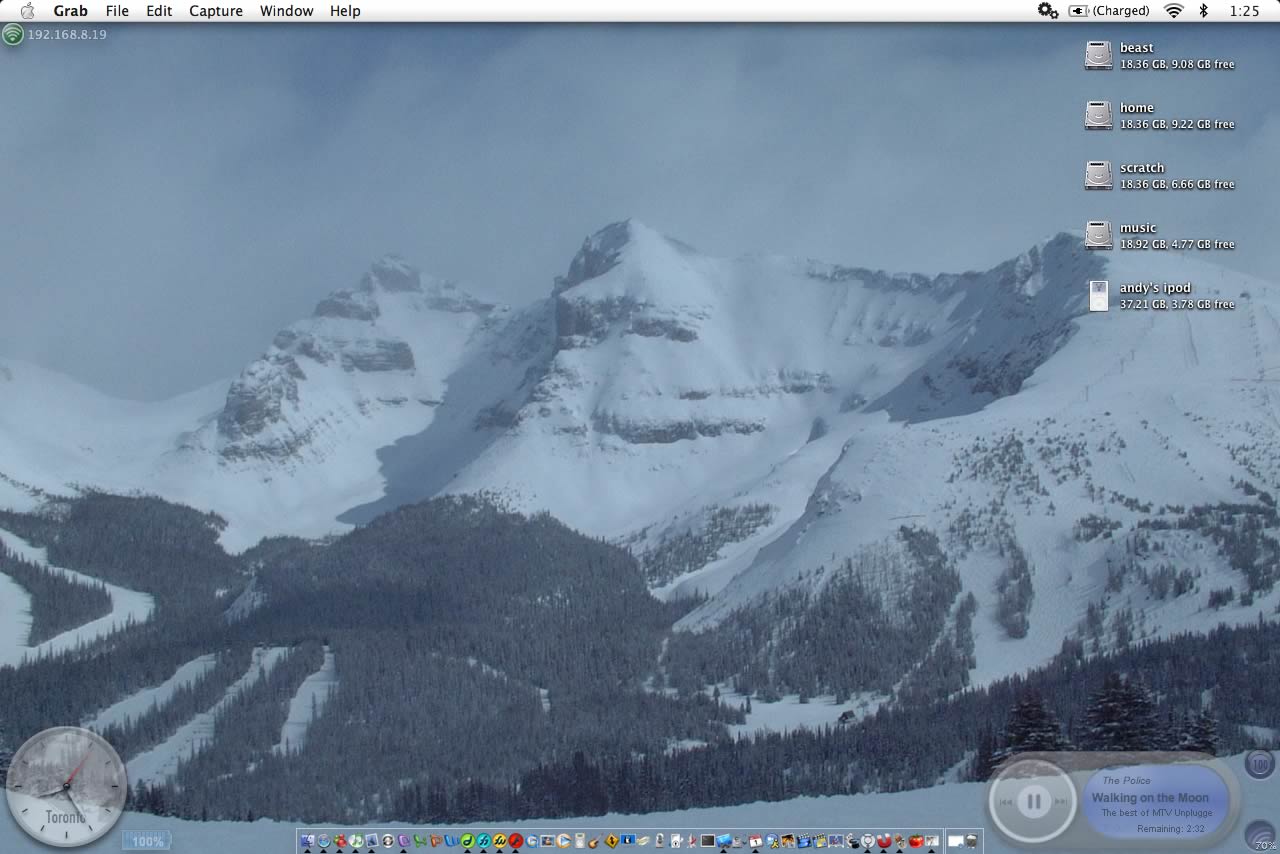The width and height of the screenshot is (1280, 854).
Task: Click the 1:25 menu bar clock
Action: [1244, 11]
